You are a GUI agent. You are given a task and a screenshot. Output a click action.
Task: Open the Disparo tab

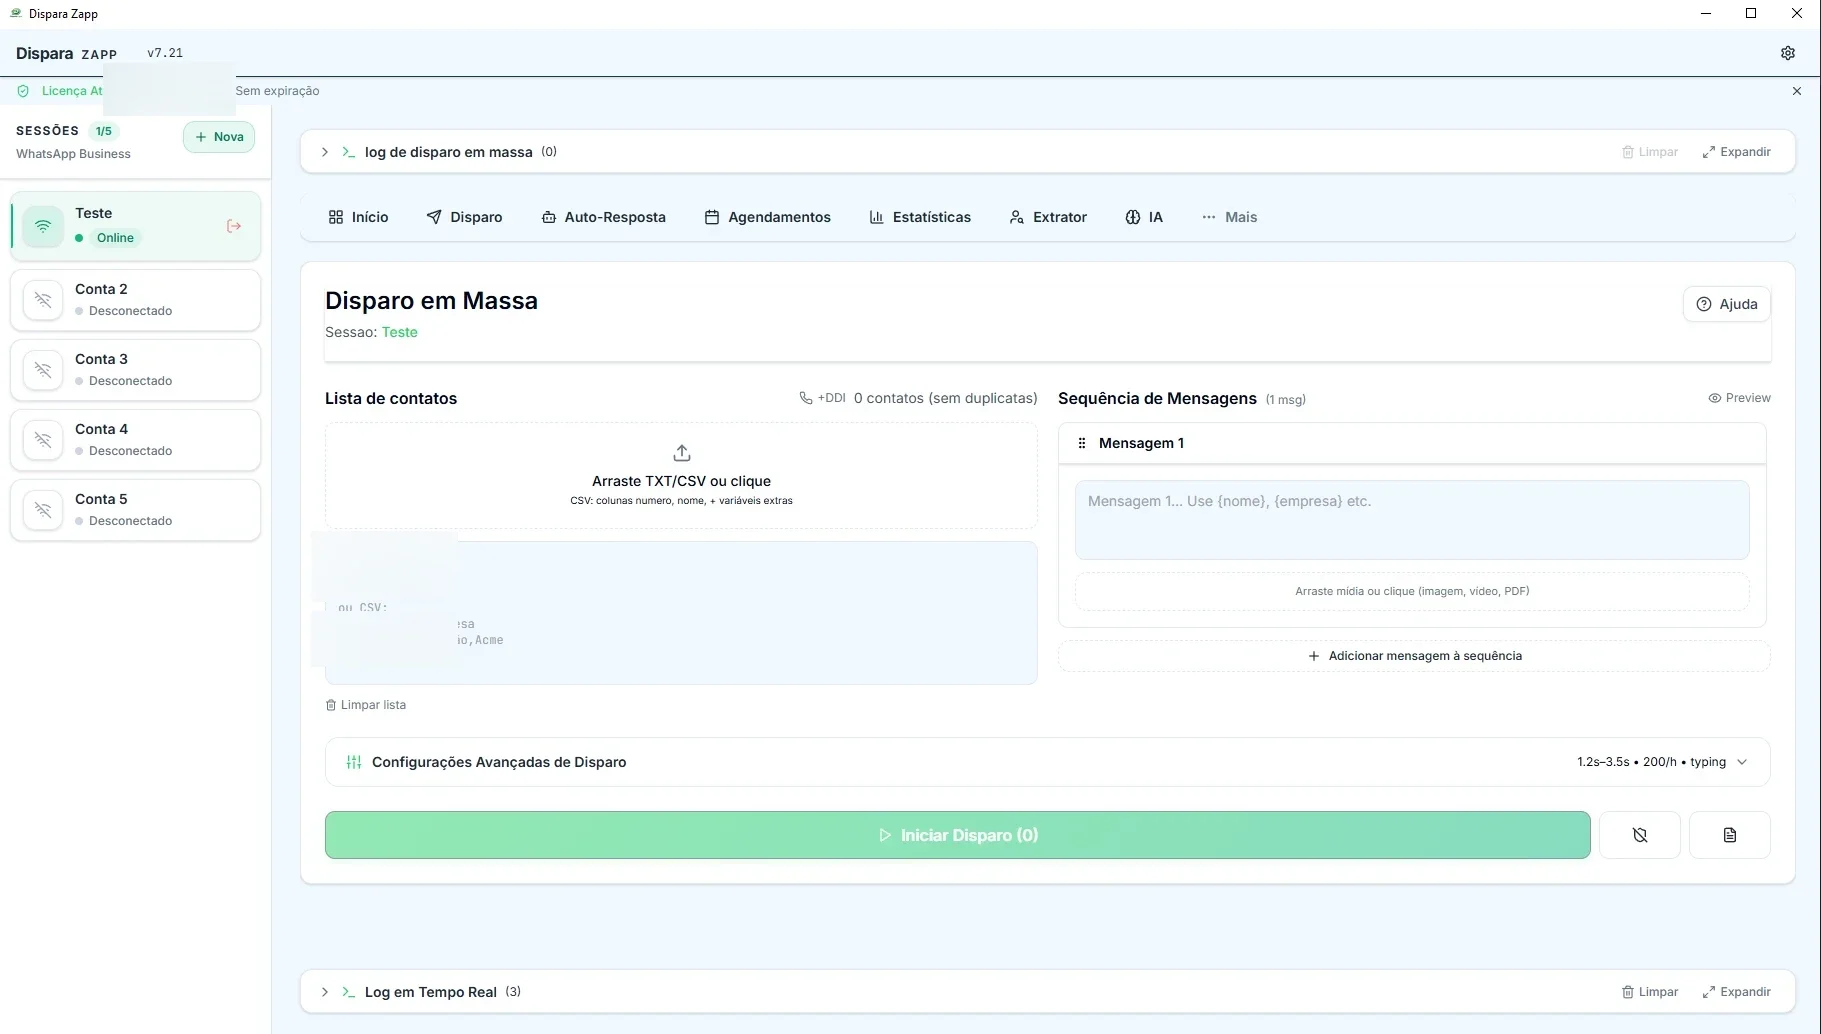tap(464, 217)
